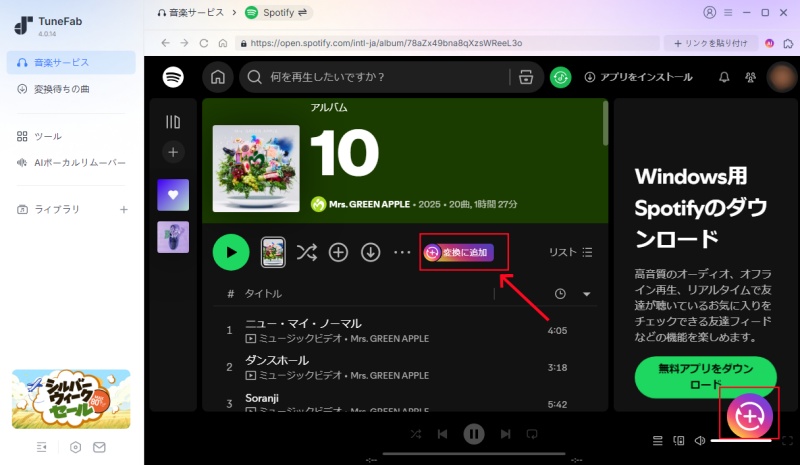Open the playlist thumbnail below Liked Songs
The width and height of the screenshot is (800, 465).
tap(173, 237)
